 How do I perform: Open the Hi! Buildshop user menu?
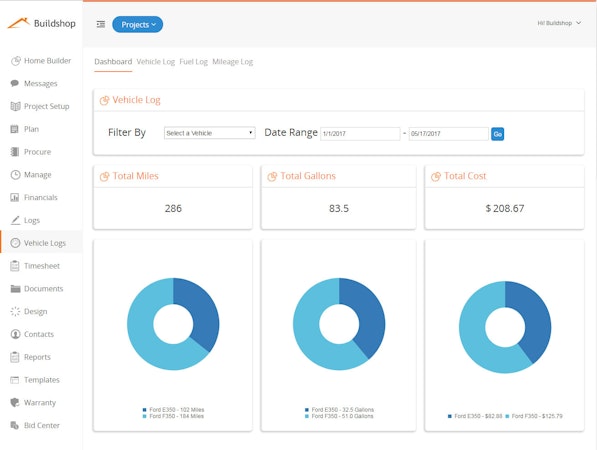point(559,23)
